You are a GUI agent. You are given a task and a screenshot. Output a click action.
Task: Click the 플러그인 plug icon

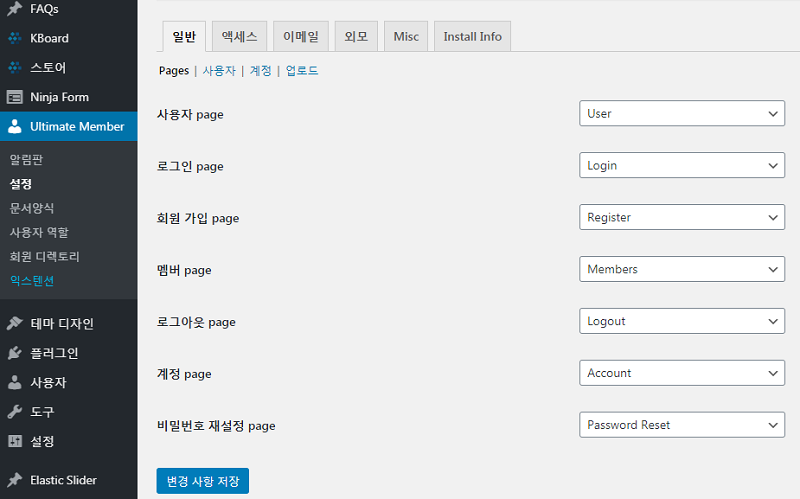[x=15, y=353]
